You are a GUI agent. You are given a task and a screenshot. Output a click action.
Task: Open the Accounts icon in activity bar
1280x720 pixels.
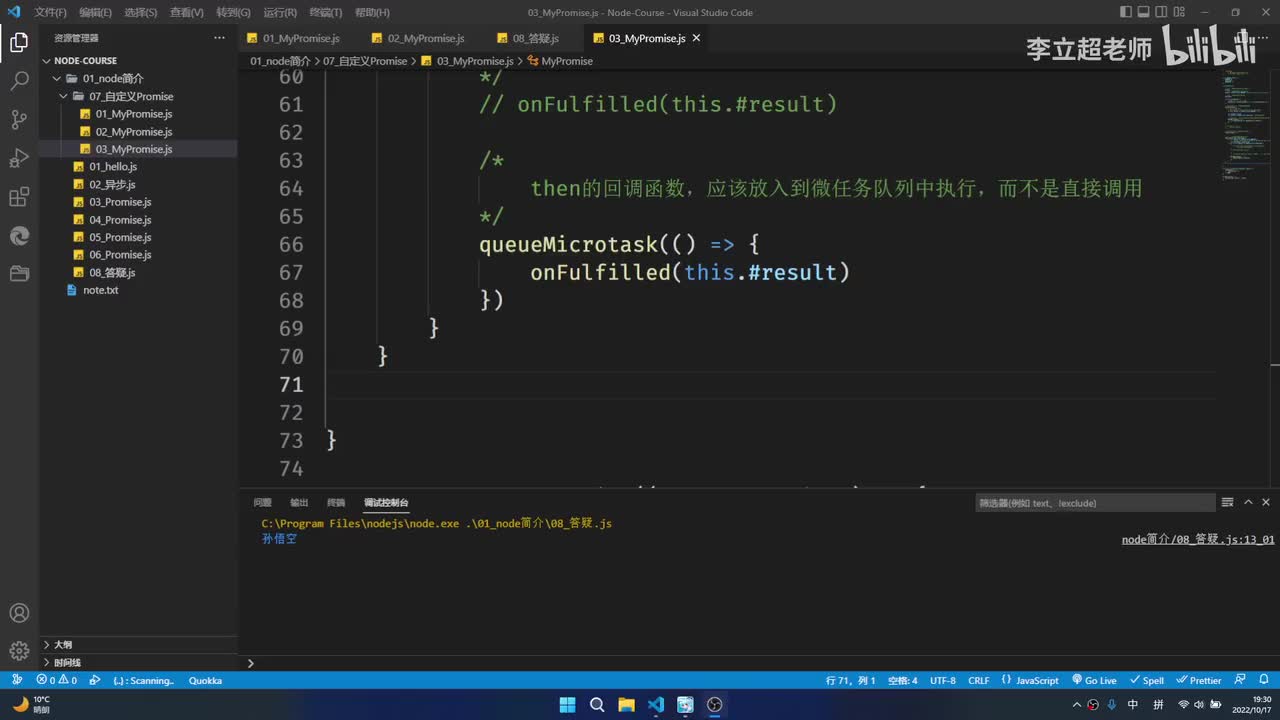(19, 613)
